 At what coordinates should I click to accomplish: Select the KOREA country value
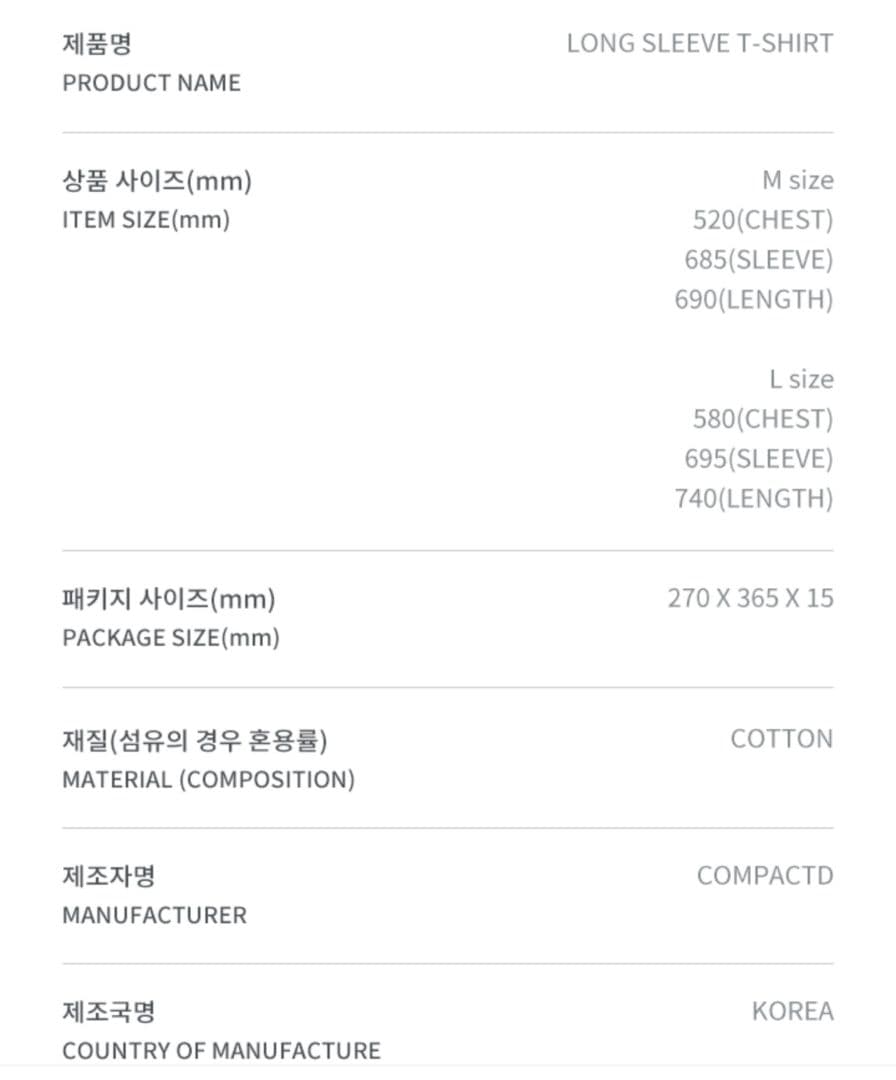(792, 1012)
